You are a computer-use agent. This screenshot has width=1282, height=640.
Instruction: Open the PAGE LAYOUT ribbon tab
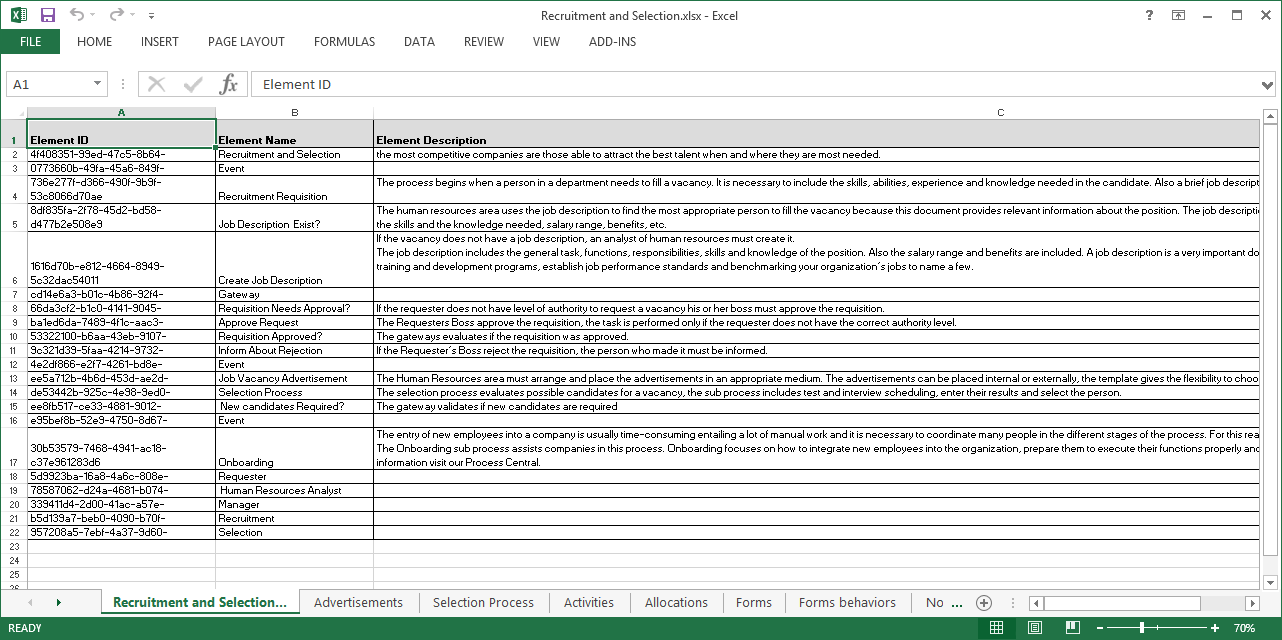[x=246, y=42]
